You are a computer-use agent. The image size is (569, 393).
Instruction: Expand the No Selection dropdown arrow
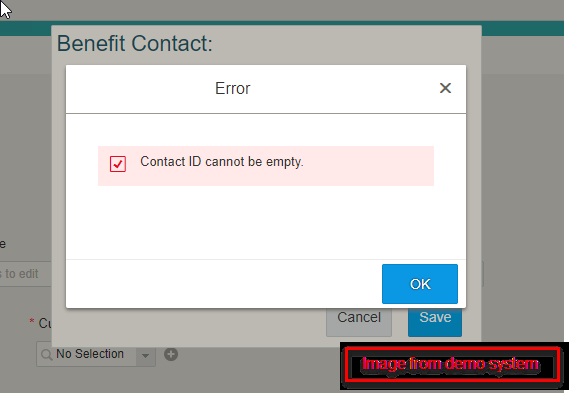pyautogui.click(x=146, y=355)
